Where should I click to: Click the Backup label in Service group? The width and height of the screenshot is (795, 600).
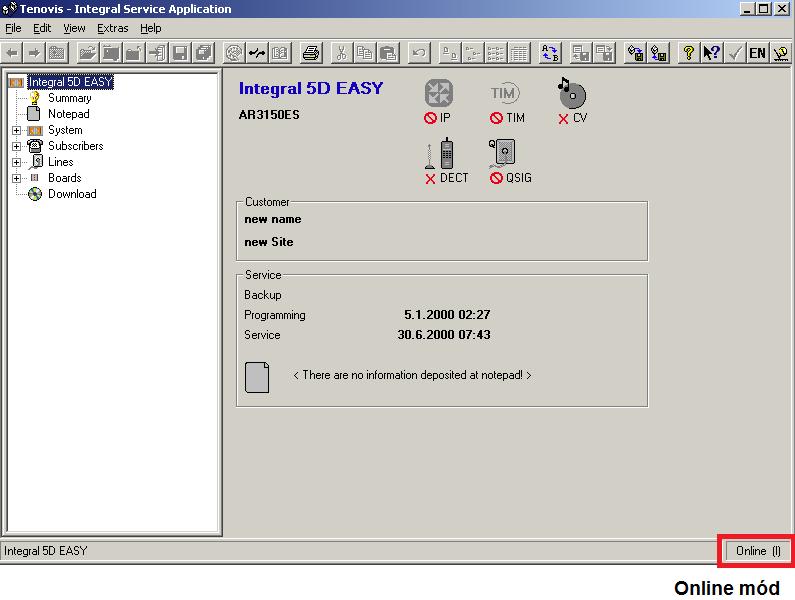coord(263,295)
